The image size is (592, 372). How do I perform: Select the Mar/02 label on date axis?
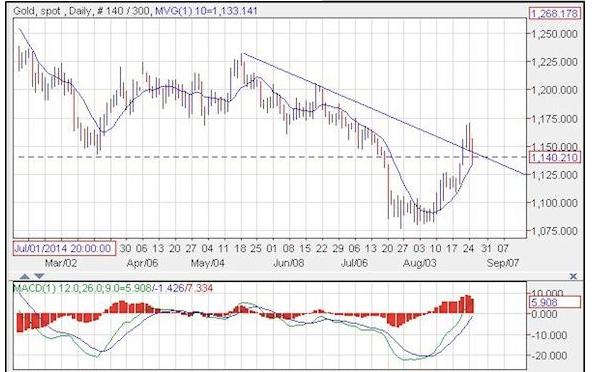[x=61, y=263]
